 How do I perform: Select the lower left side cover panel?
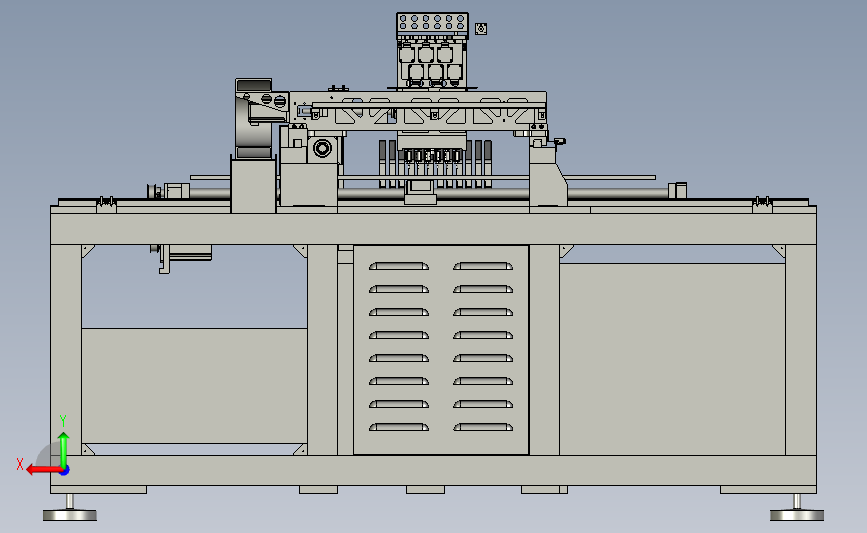[x=194, y=385]
